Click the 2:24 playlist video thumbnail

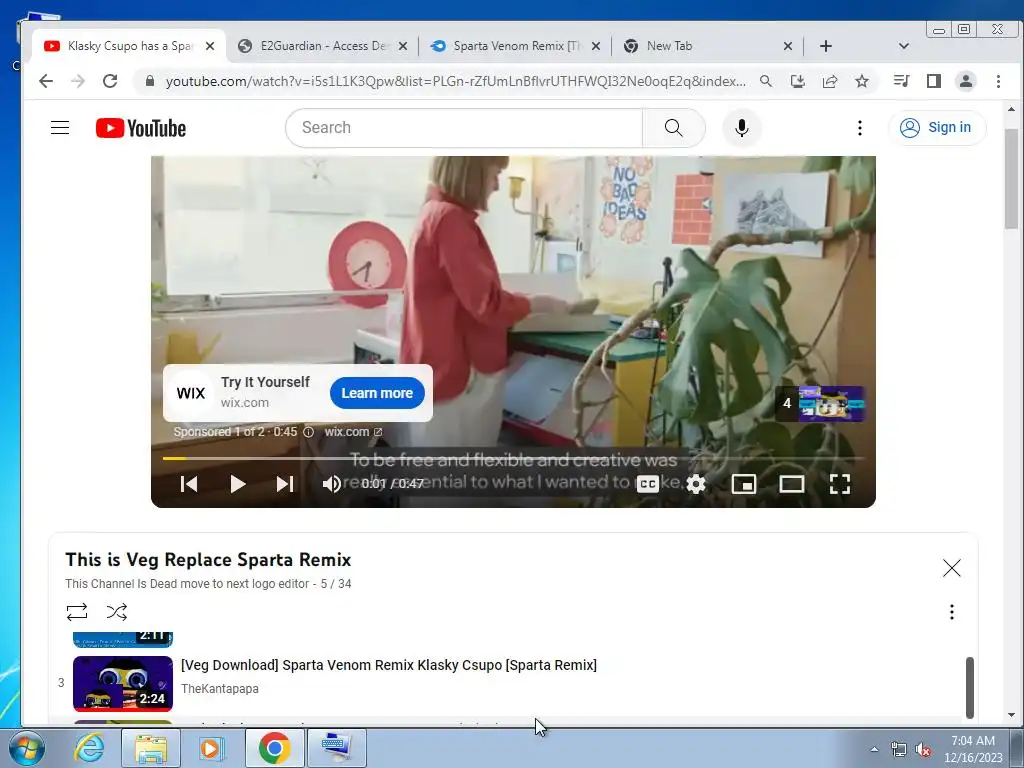click(x=123, y=684)
